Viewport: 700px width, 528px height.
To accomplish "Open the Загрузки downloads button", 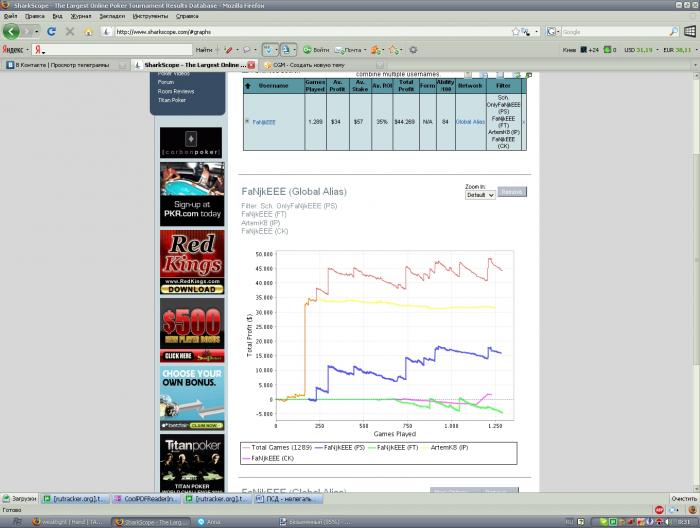I will coord(20,499).
